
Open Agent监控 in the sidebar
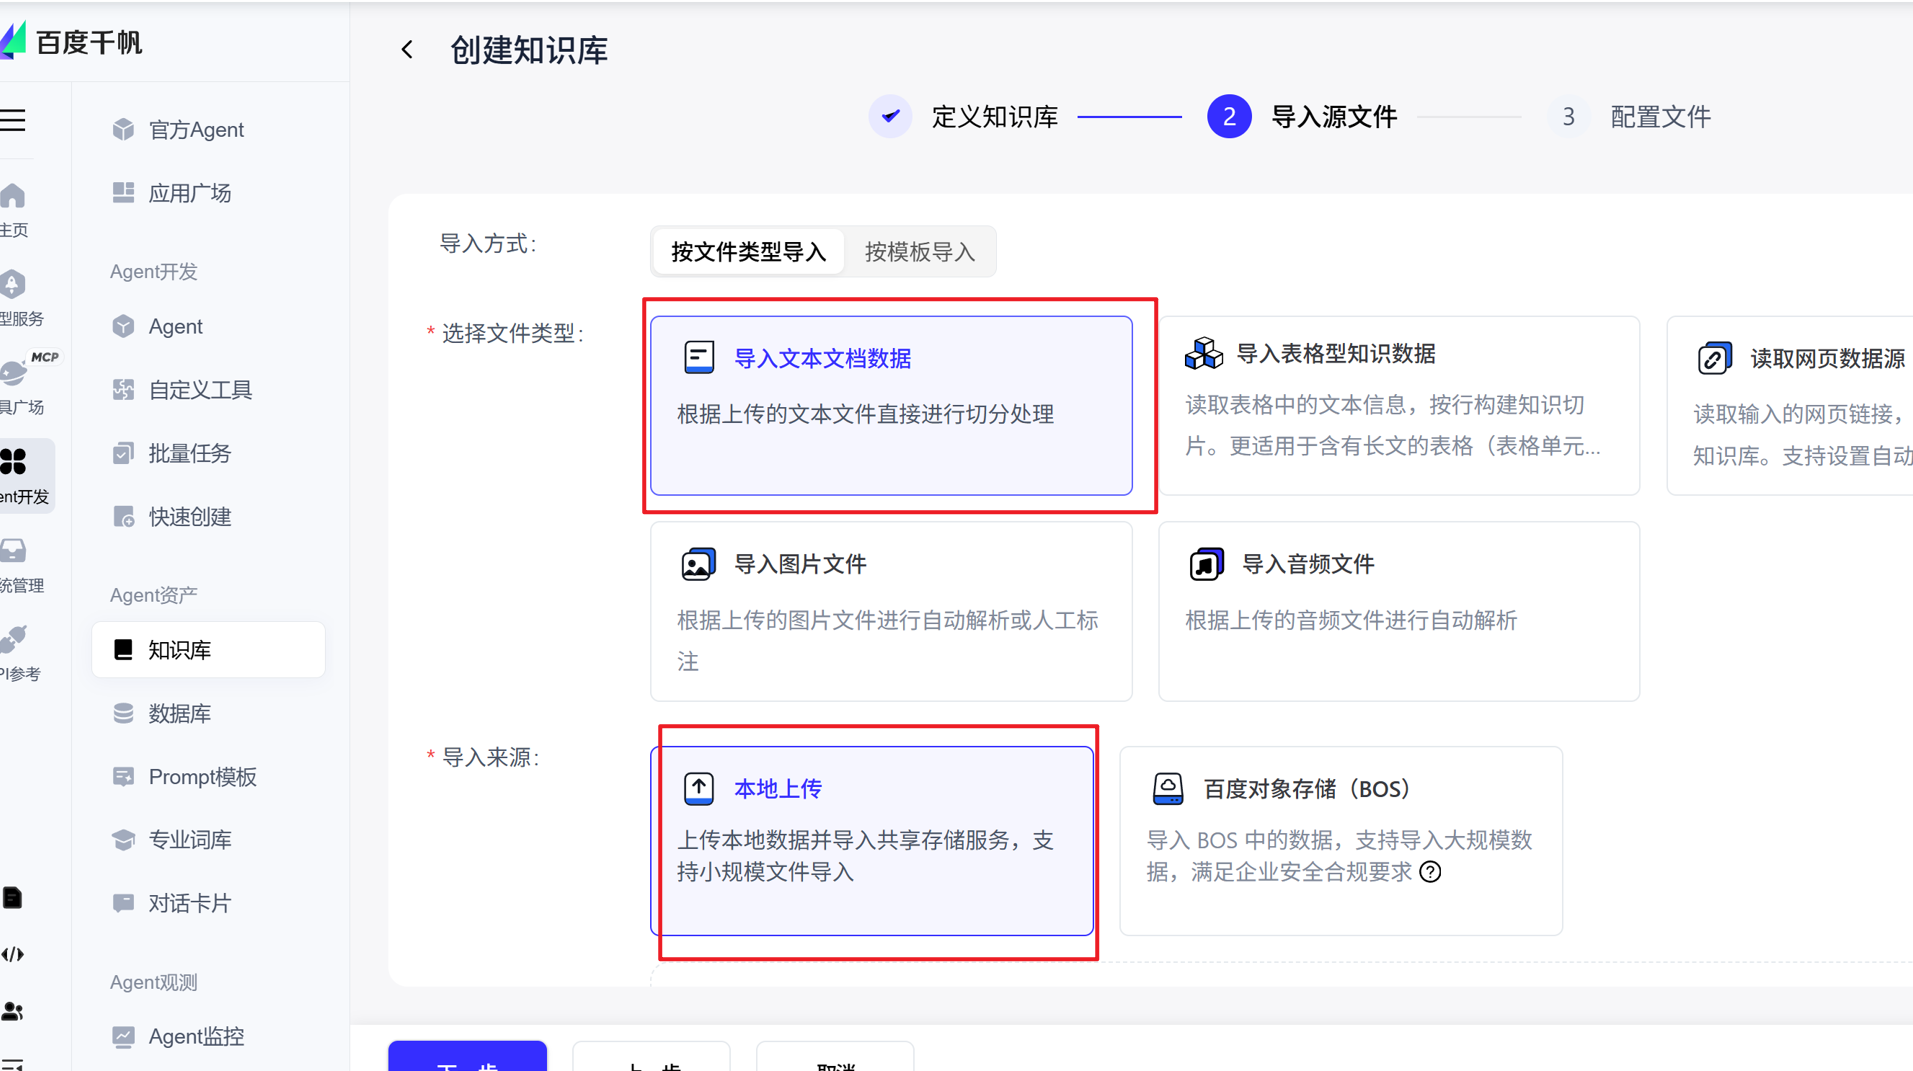pos(195,1036)
